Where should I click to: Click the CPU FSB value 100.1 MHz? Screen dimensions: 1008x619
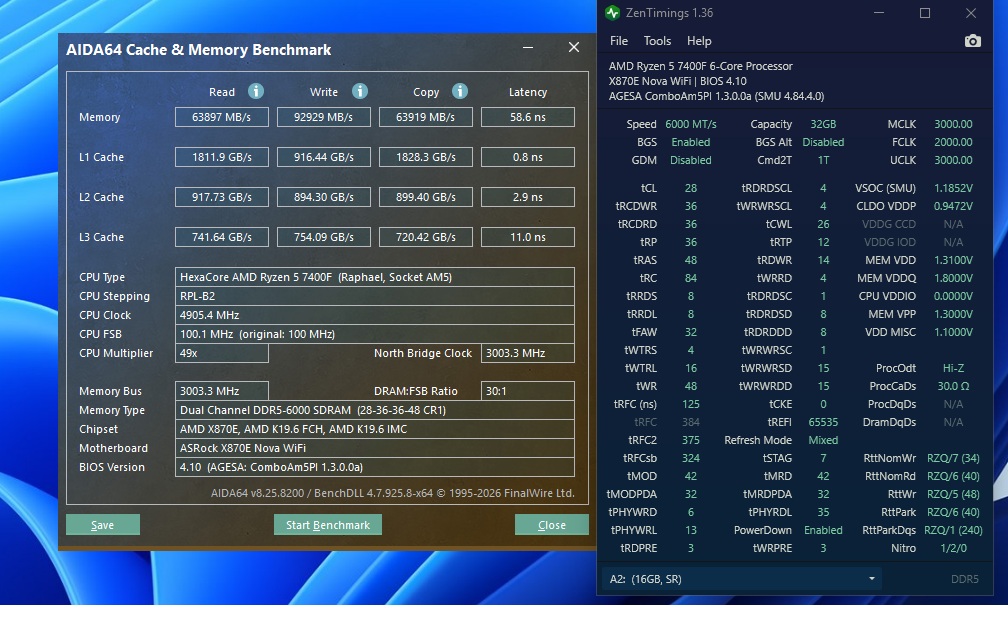click(375, 334)
